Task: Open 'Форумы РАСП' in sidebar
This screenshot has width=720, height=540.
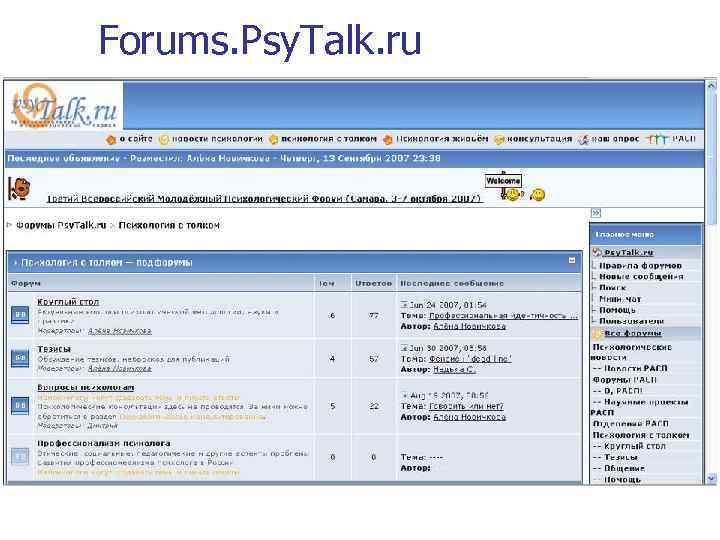Action: (x=624, y=380)
